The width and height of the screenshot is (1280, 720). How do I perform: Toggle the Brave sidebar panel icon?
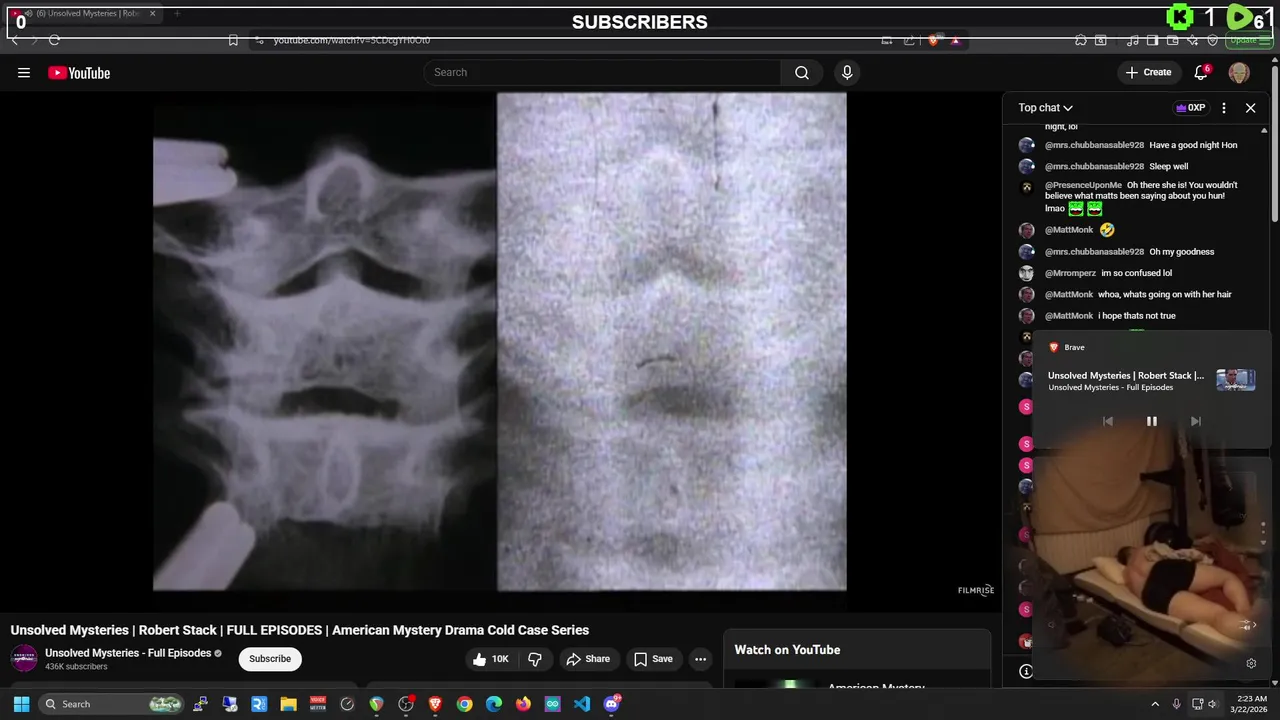[x=1153, y=40]
